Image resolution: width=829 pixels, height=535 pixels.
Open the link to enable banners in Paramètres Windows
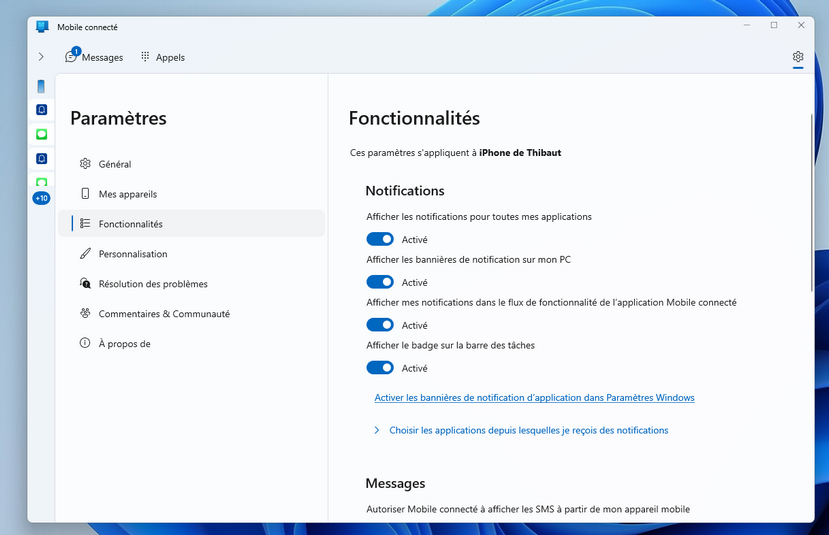tap(535, 398)
